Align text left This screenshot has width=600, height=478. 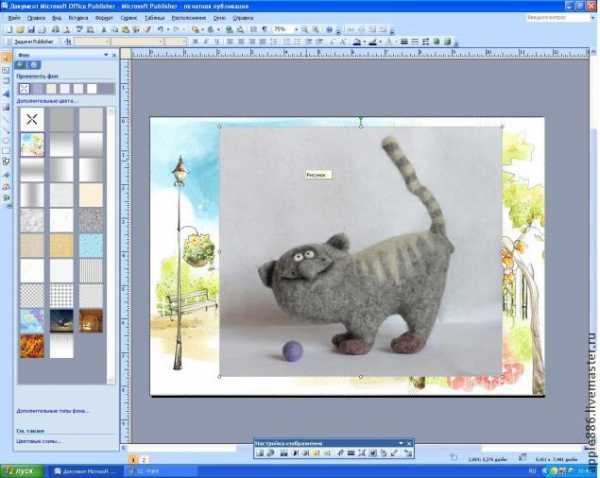click(x=230, y=42)
